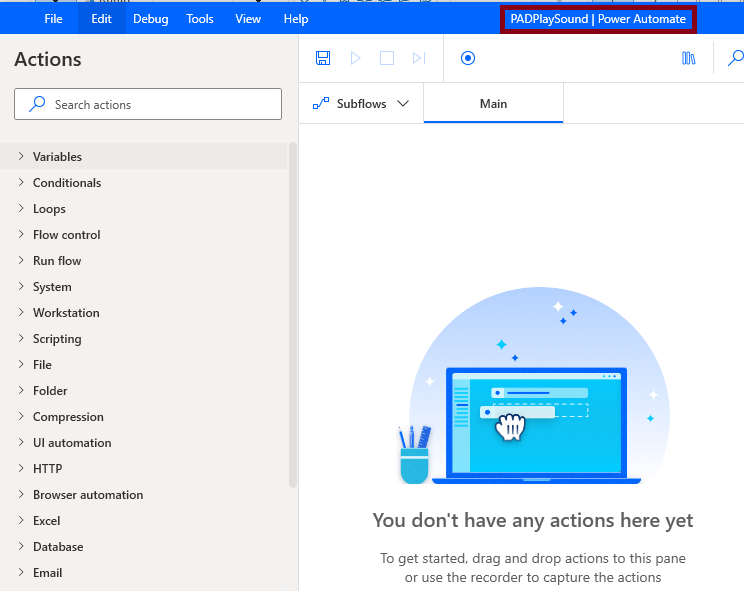Open the Tools menu
The image size is (744, 596).
coord(200,19)
